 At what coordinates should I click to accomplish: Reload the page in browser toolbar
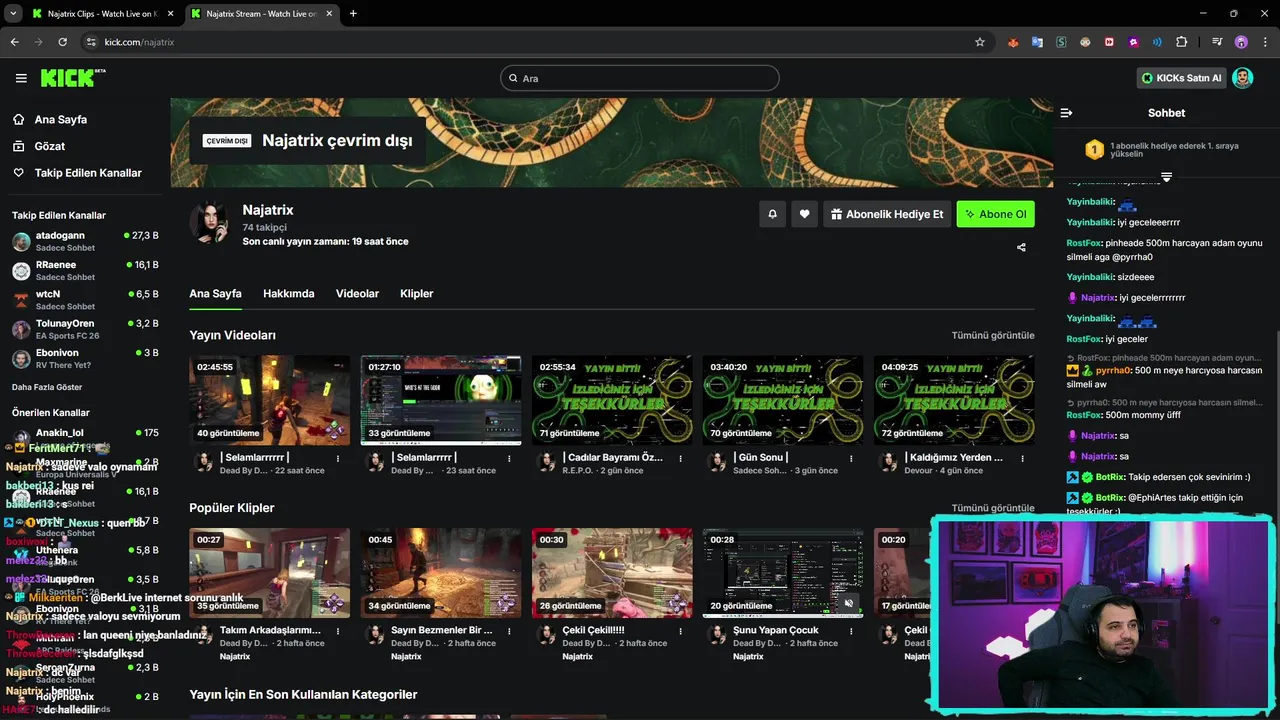click(x=62, y=42)
